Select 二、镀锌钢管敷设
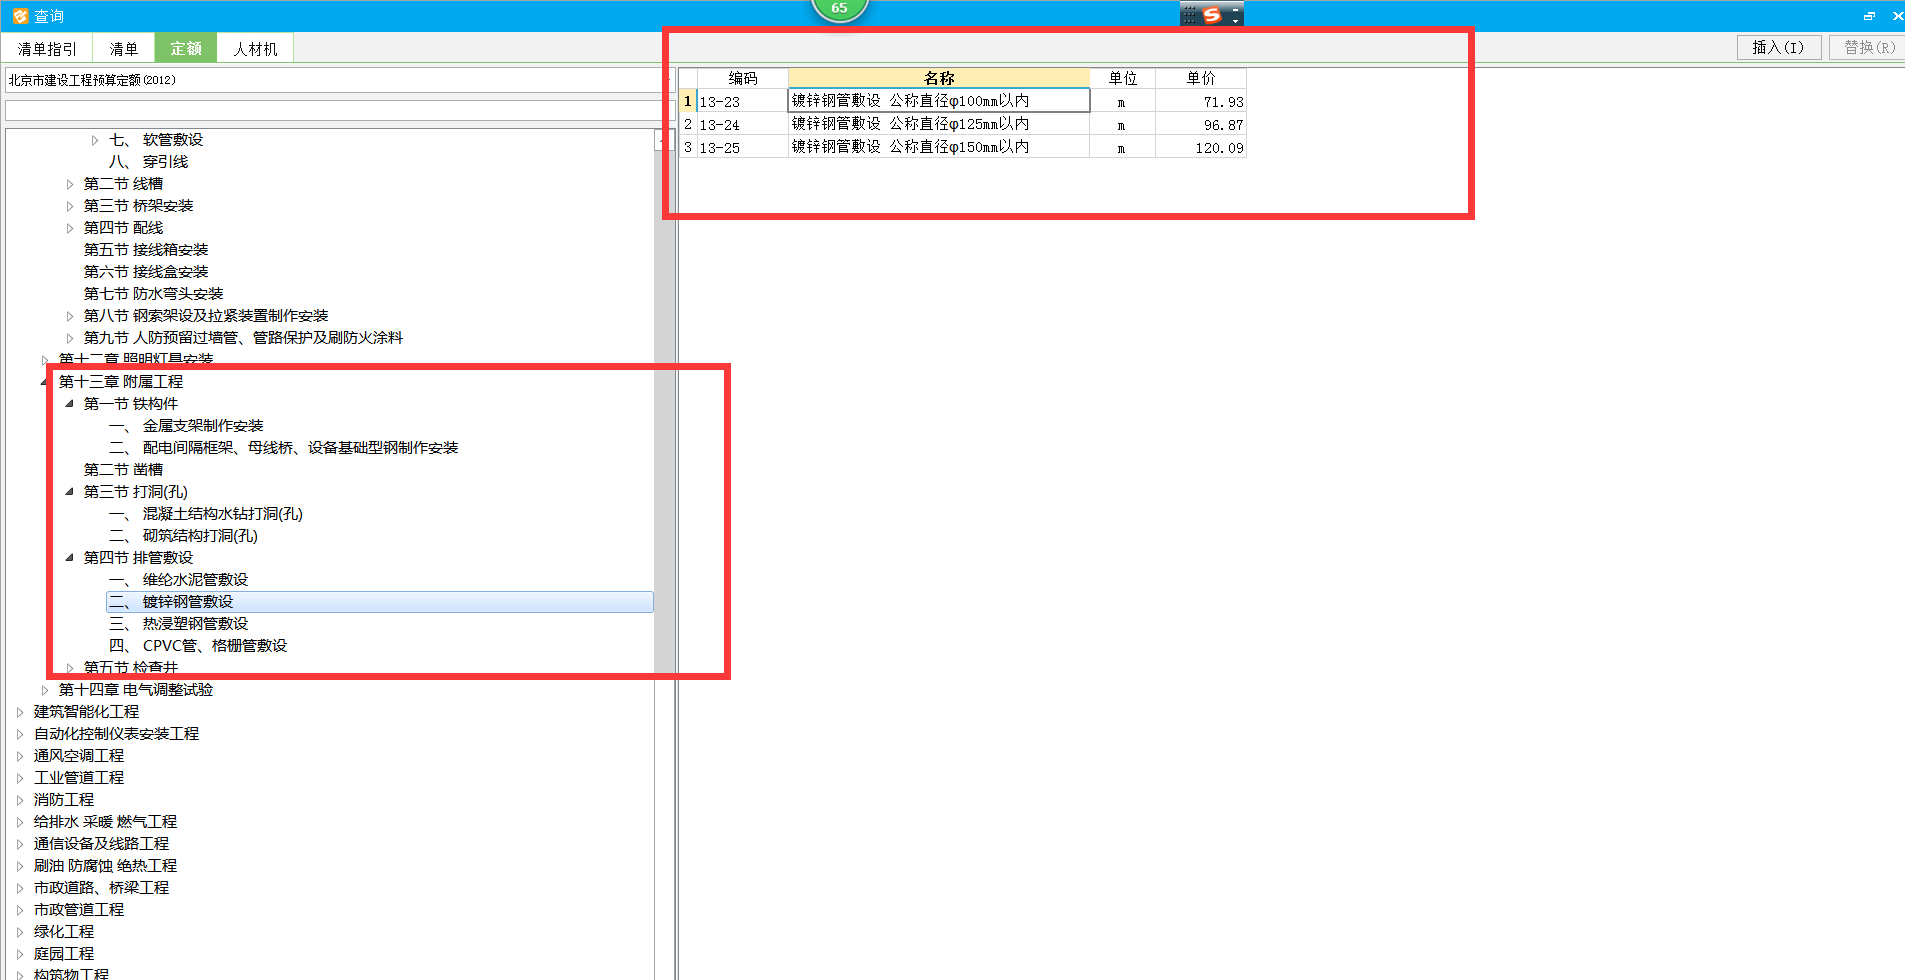The height and width of the screenshot is (980, 1905). [380, 602]
